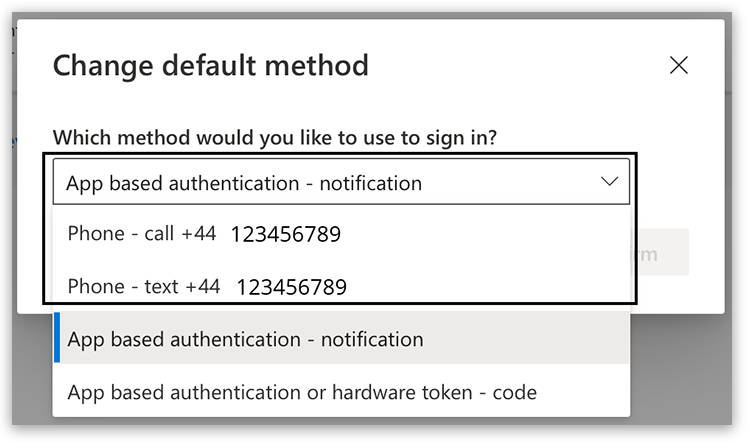The image size is (750, 443).
Task: Click the +44 code in Phone - text row
Action: [203, 287]
